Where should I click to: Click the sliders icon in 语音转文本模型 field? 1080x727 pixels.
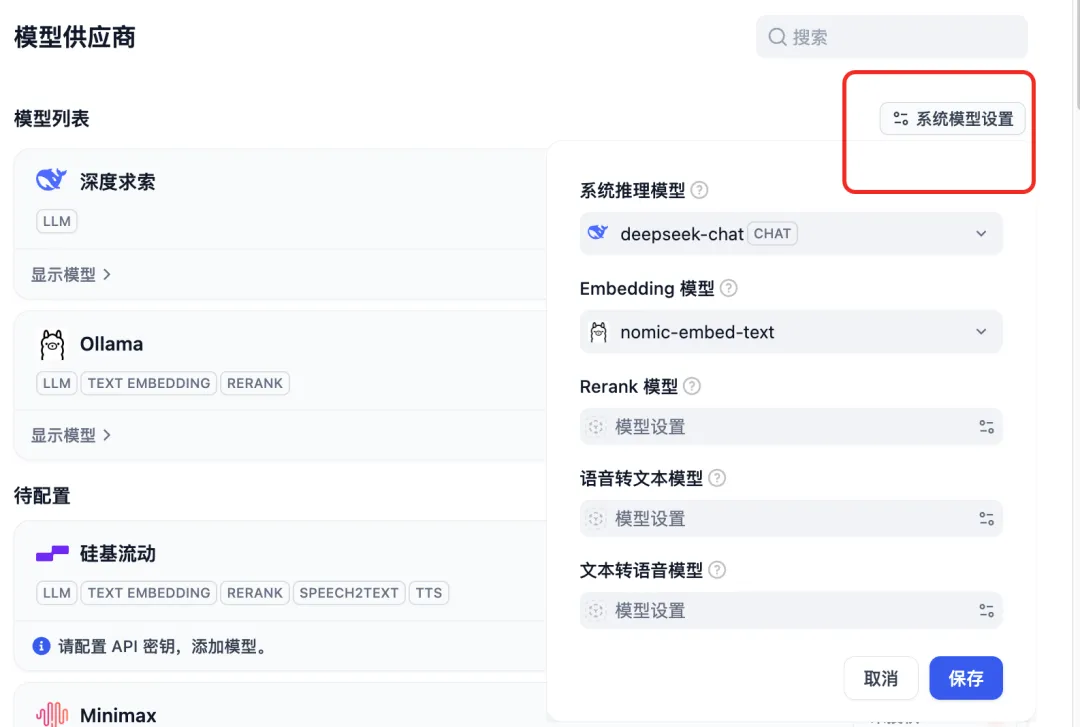pos(986,519)
